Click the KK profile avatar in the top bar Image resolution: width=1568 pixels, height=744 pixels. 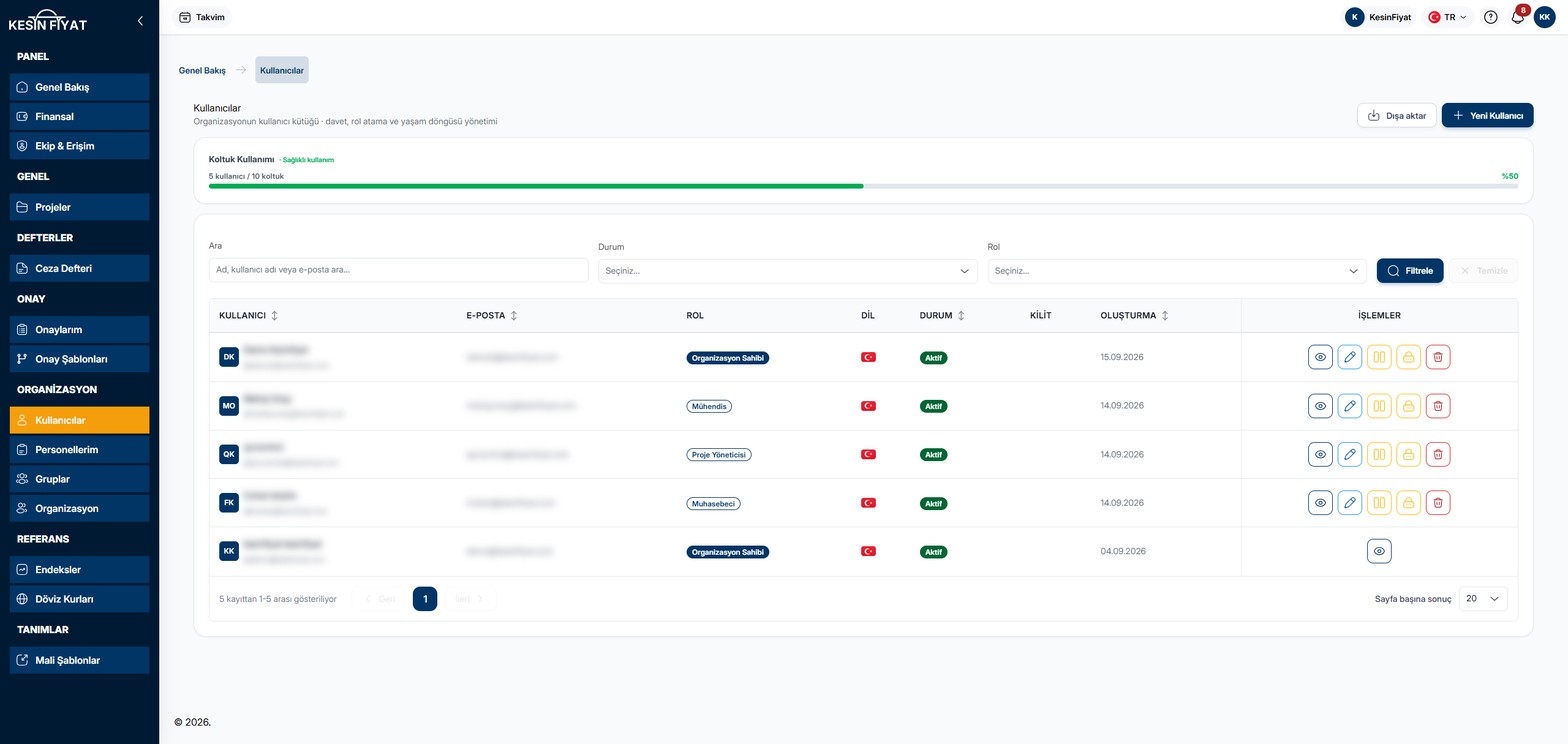tap(1544, 17)
